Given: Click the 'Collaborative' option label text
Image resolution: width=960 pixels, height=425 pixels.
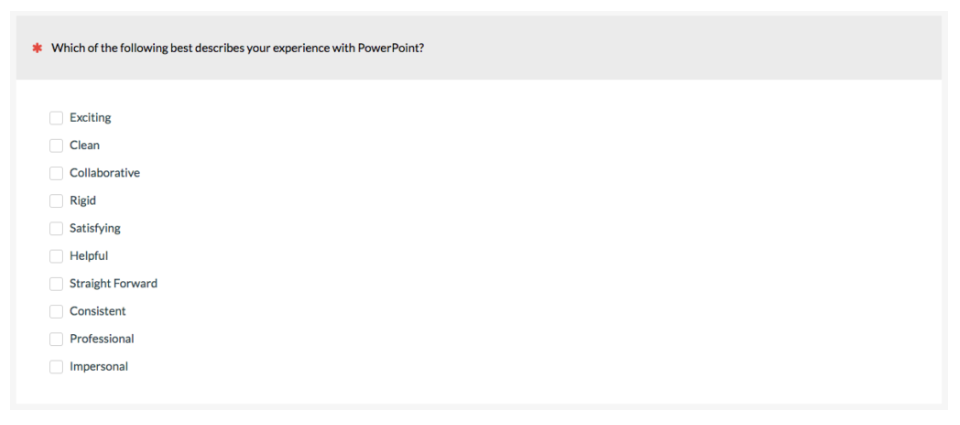Looking at the screenshot, I should pos(105,173).
